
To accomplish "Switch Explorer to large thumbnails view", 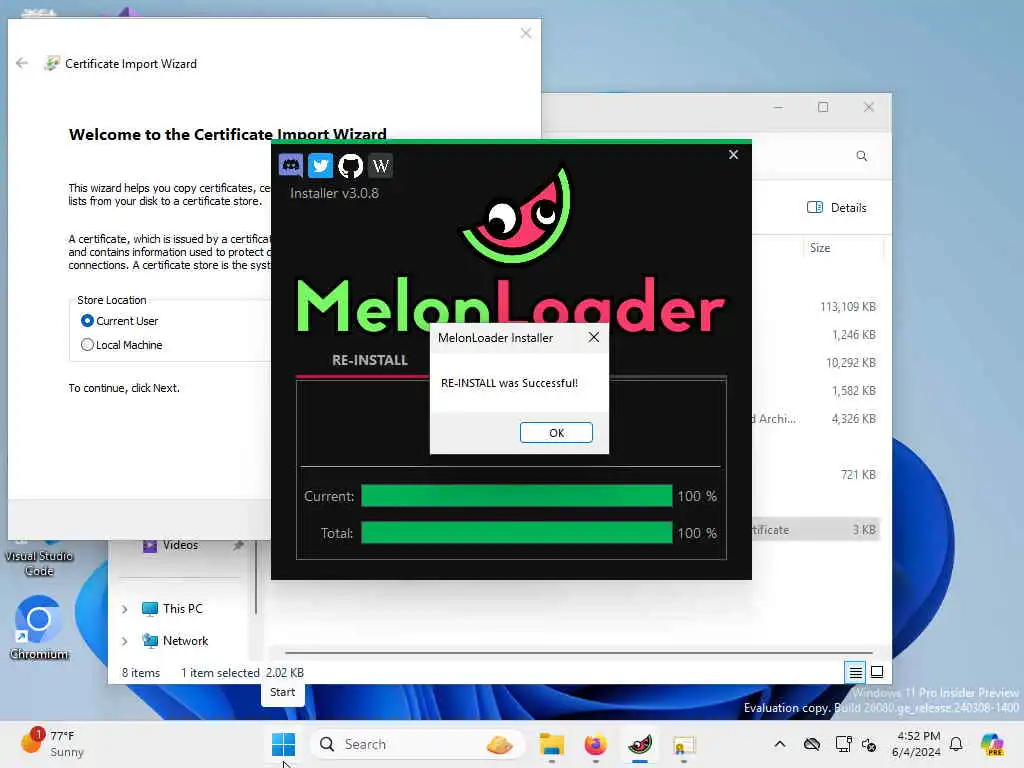I will click(877, 671).
